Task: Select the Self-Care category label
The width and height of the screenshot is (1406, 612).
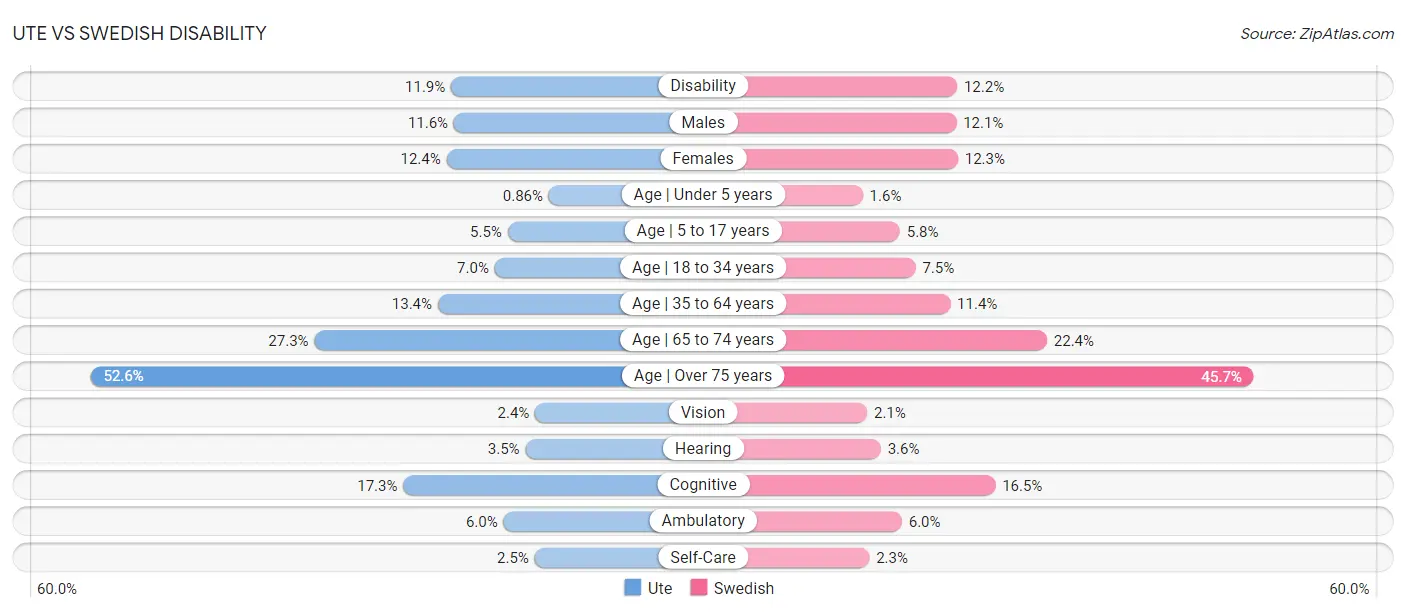Action: point(703,557)
